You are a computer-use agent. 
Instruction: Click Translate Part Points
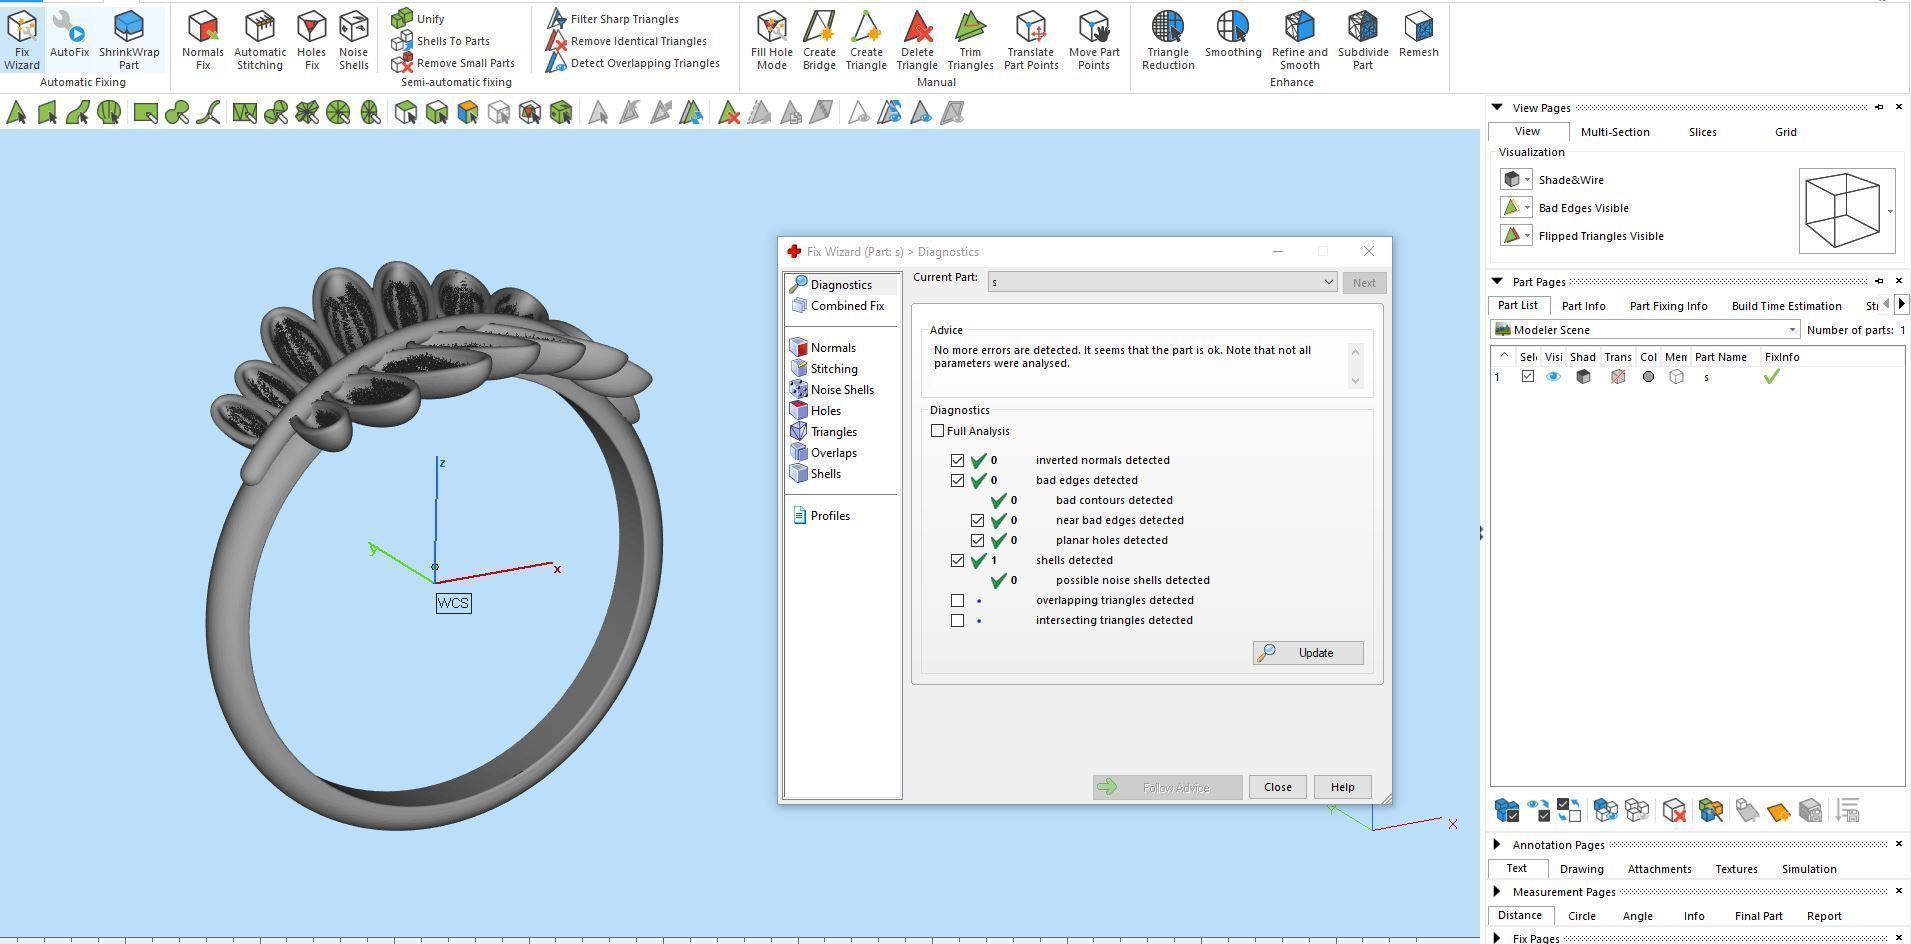1031,41
